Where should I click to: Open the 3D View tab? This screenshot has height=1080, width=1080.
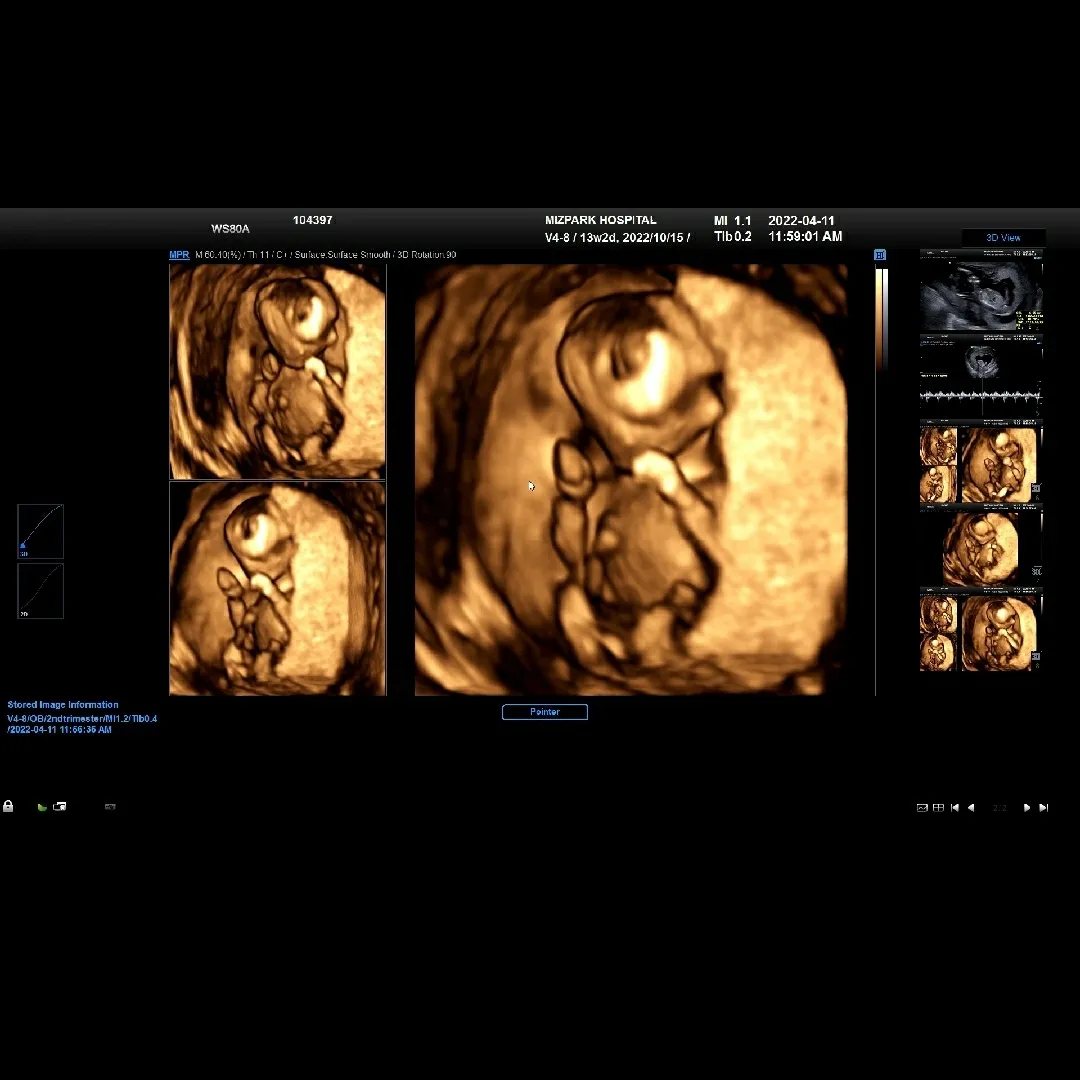point(1004,238)
